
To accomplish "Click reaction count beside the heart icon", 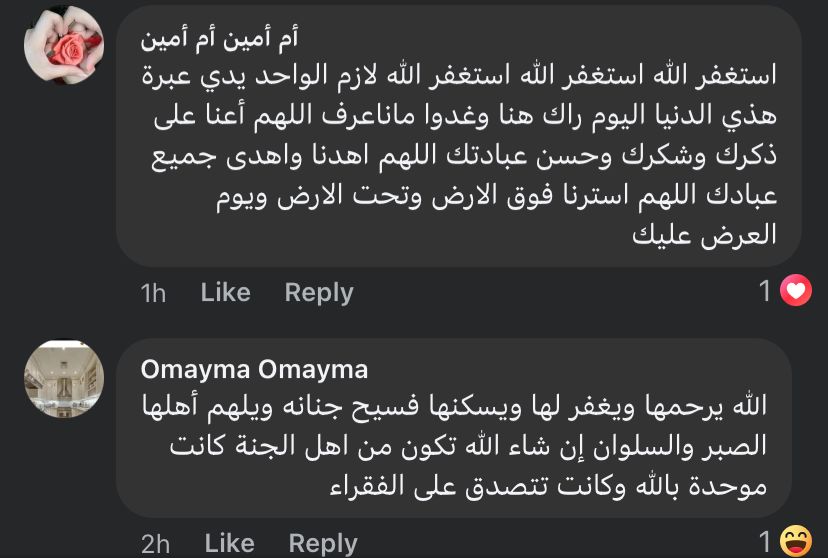I will 766,291.
